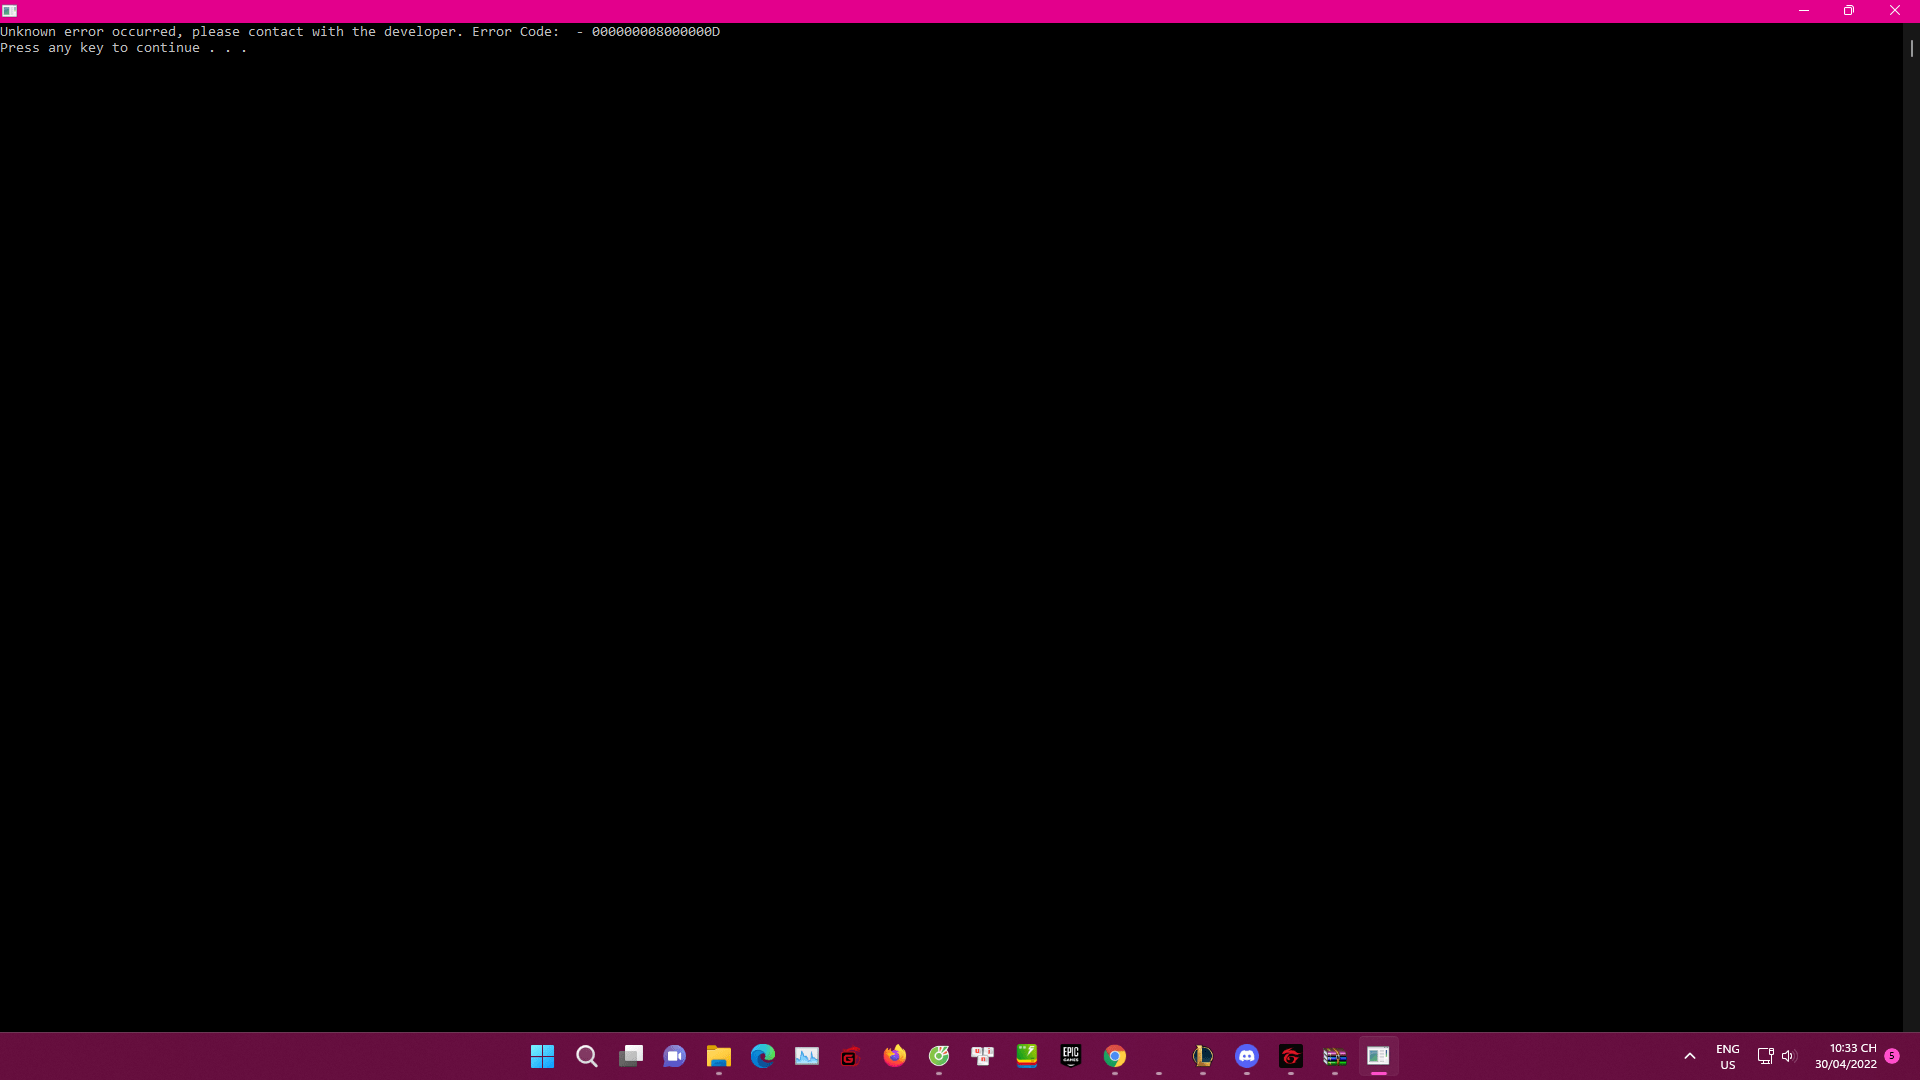Close the console window
Viewport: 1920px width, 1080px height.
click(1895, 11)
